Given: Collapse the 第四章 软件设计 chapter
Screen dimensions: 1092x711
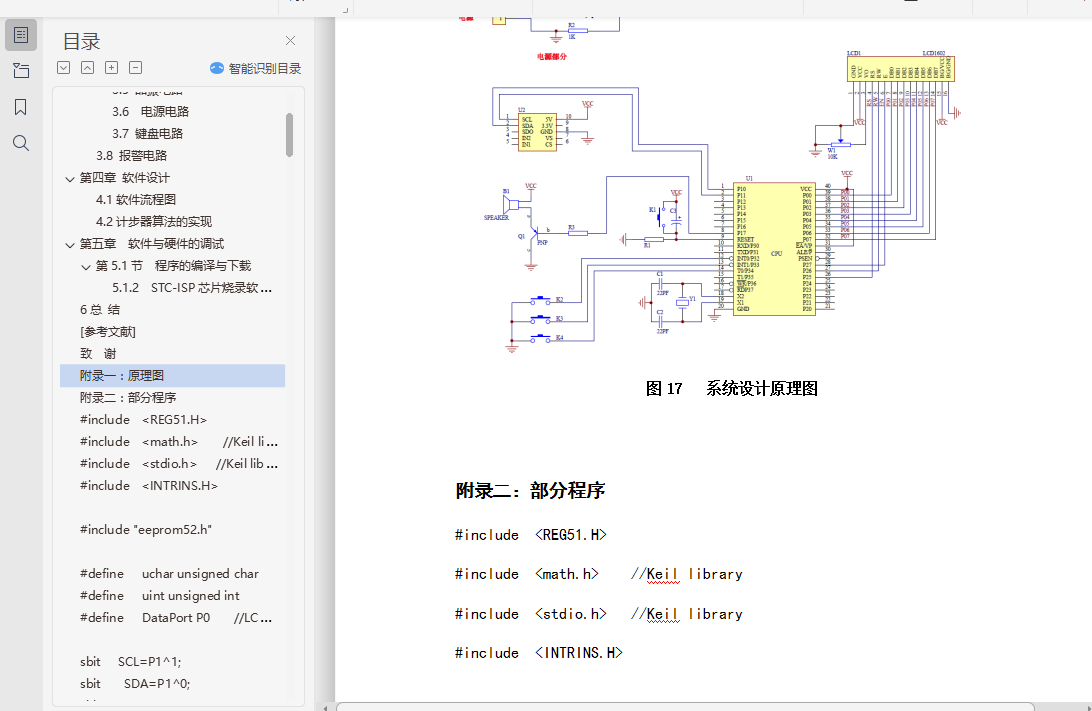Looking at the screenshot, I should click(70, 179).
